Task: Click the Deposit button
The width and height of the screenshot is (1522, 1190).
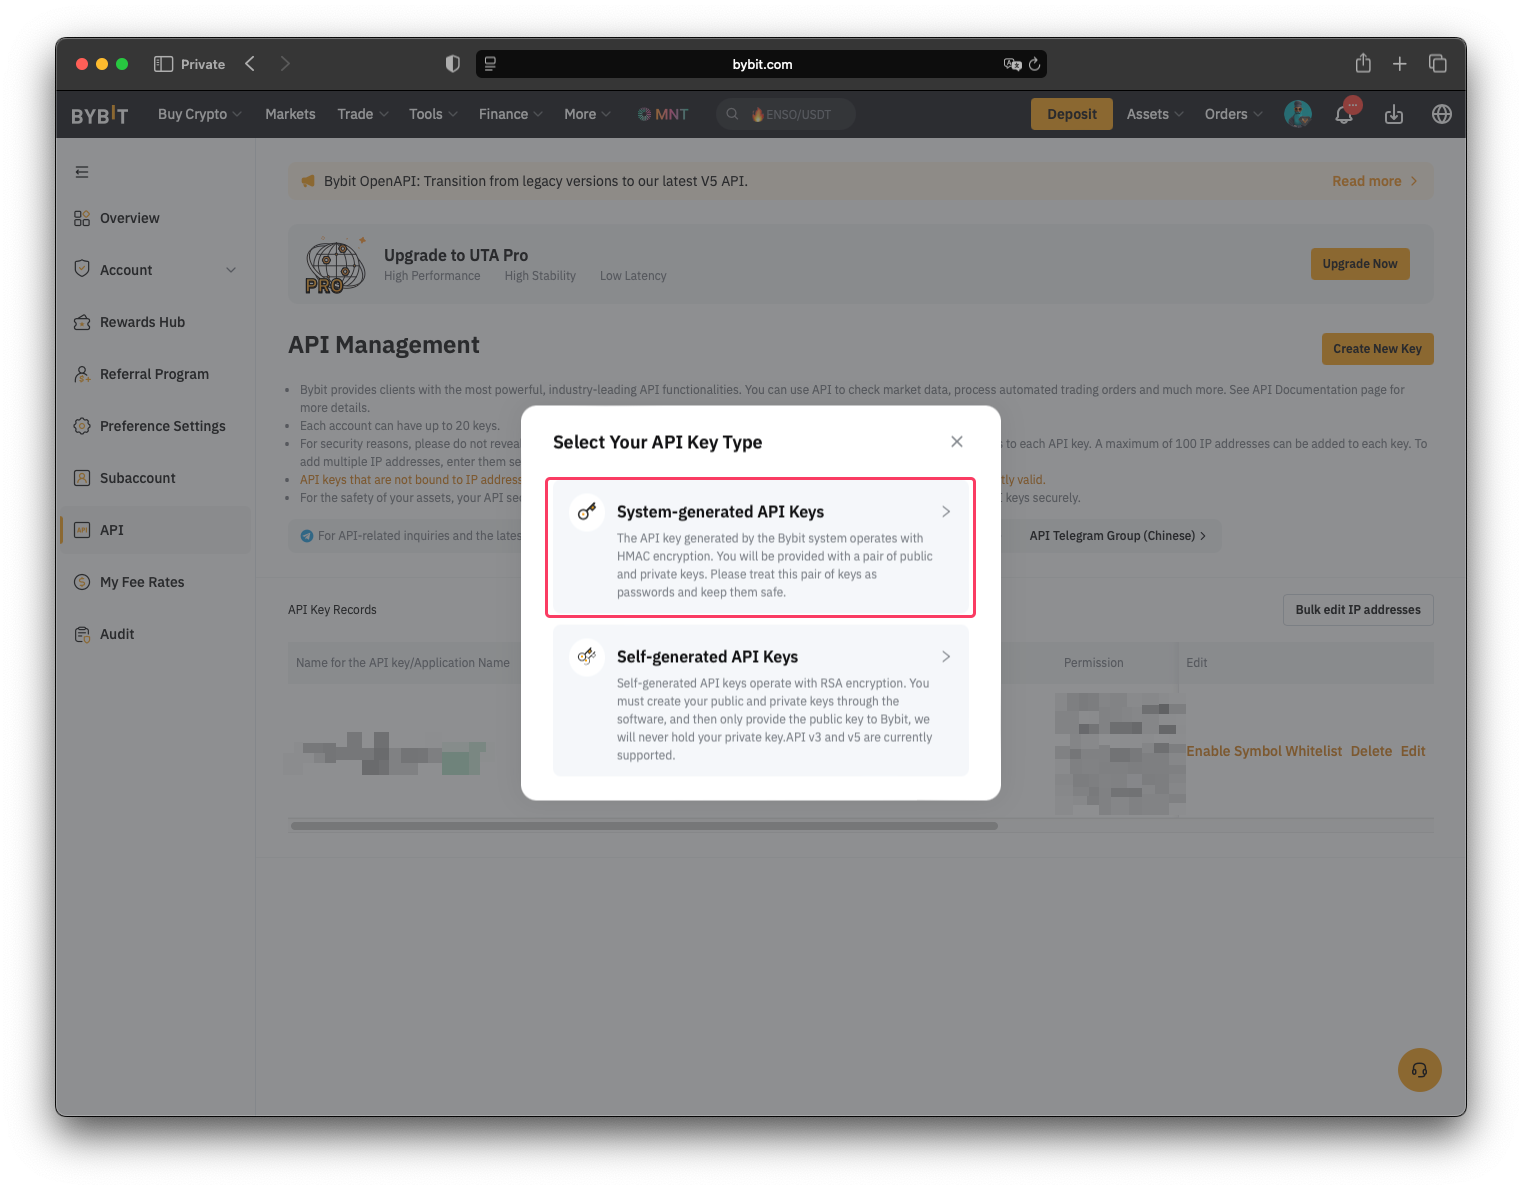Action: click(1071, 114)
